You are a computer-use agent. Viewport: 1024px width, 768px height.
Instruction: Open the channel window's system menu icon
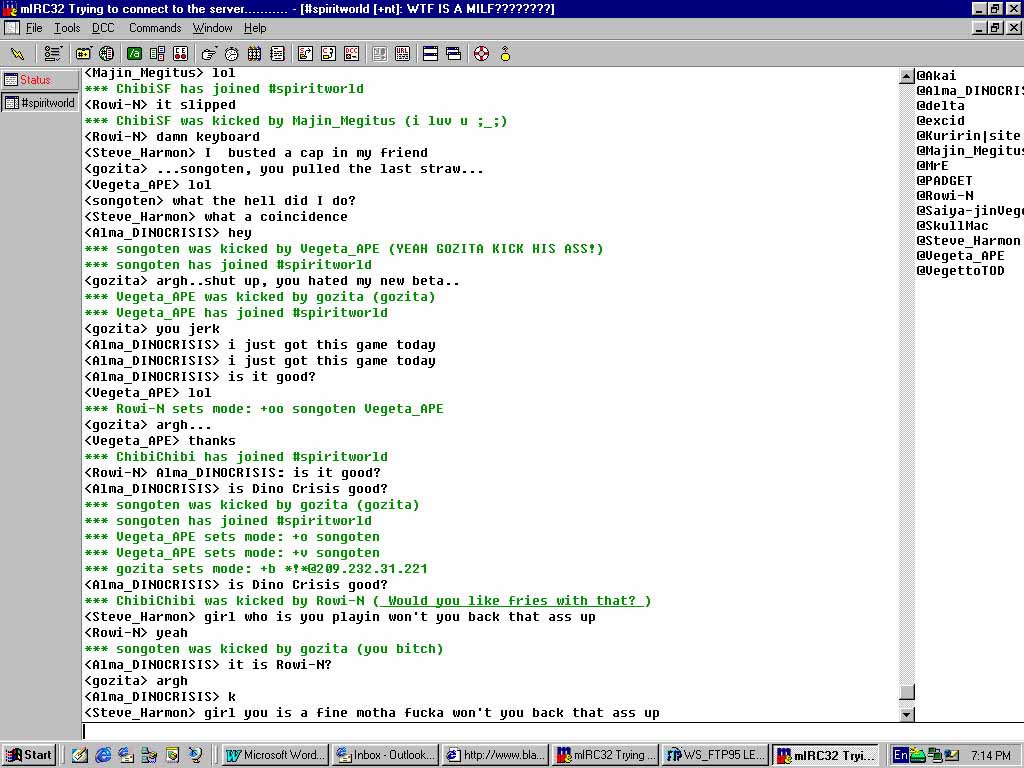(11, 28)
